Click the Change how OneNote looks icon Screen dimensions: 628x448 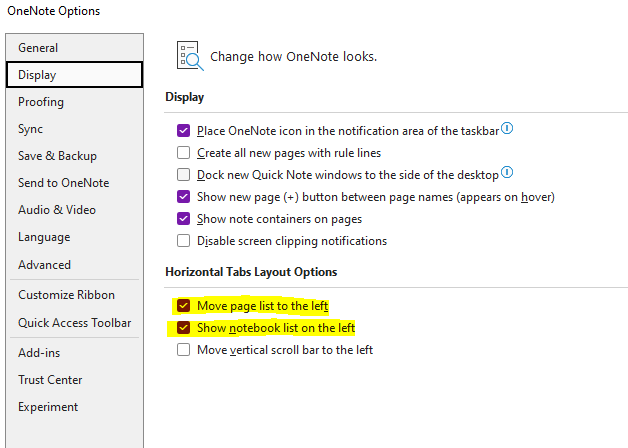[x=190, y=56]
